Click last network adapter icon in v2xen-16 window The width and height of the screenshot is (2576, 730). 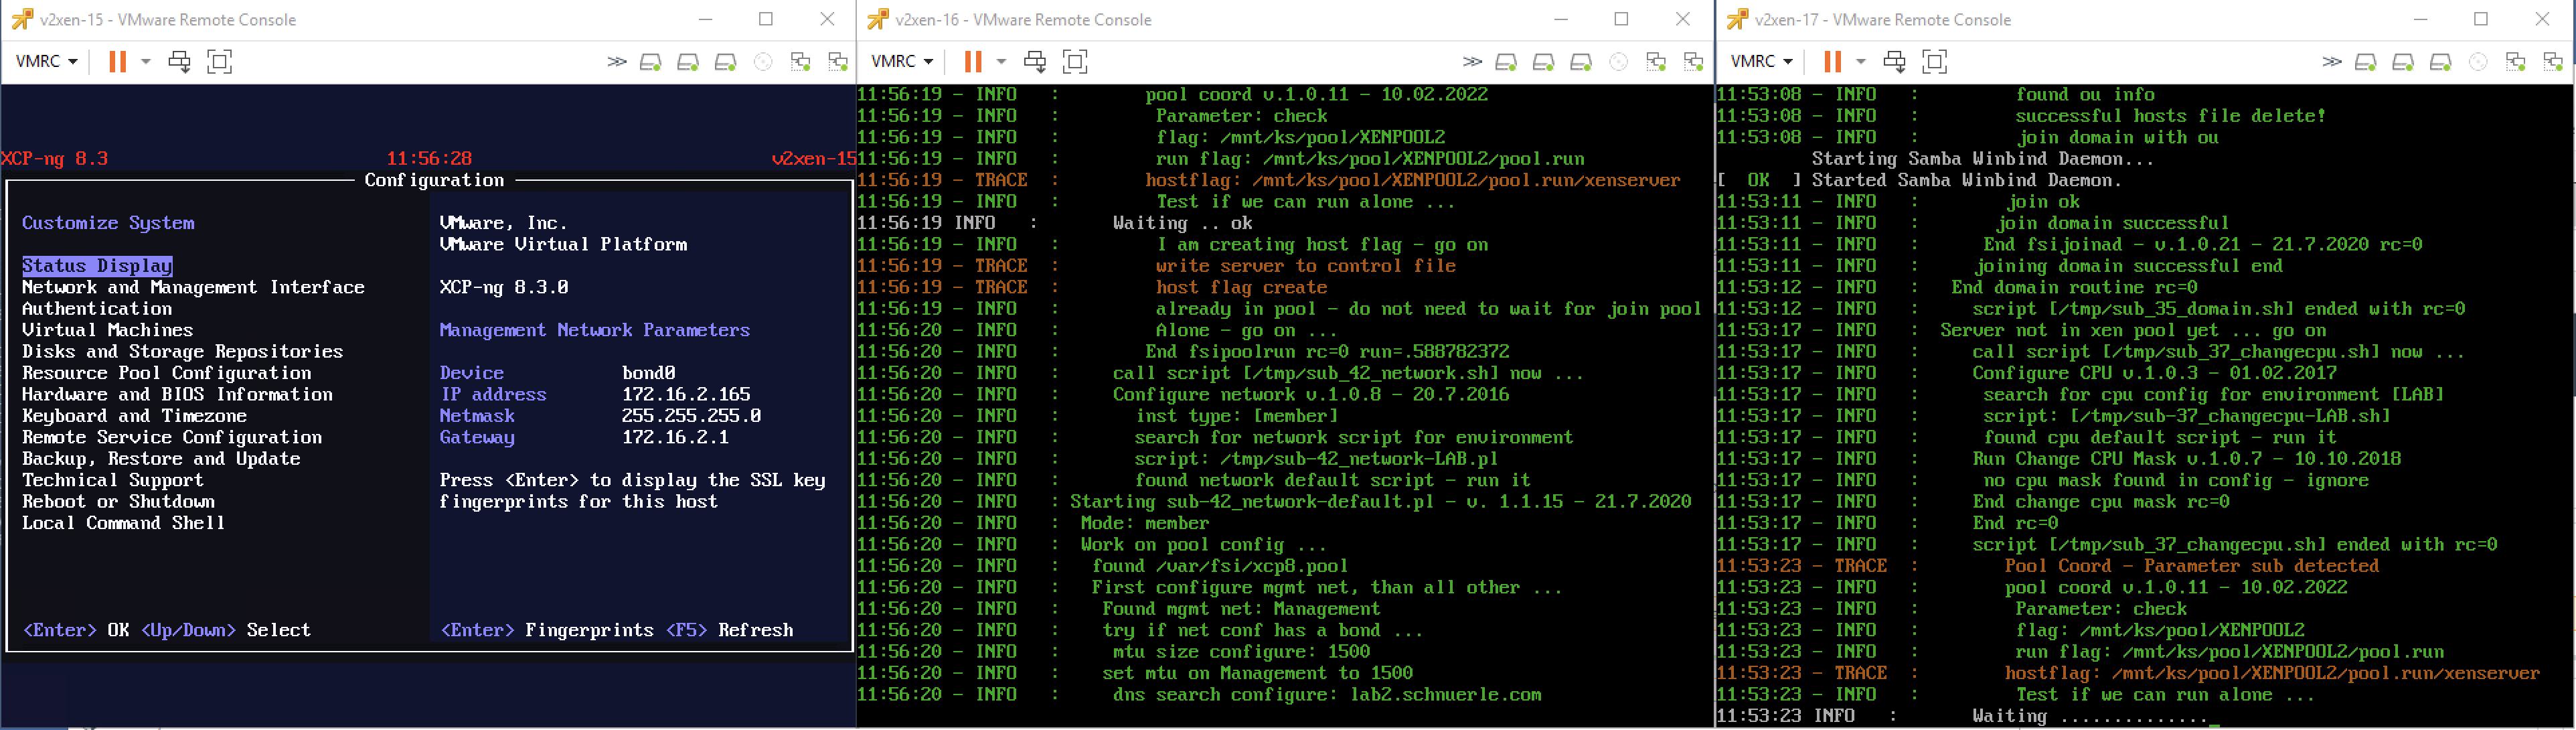(x=1694, y=62)
